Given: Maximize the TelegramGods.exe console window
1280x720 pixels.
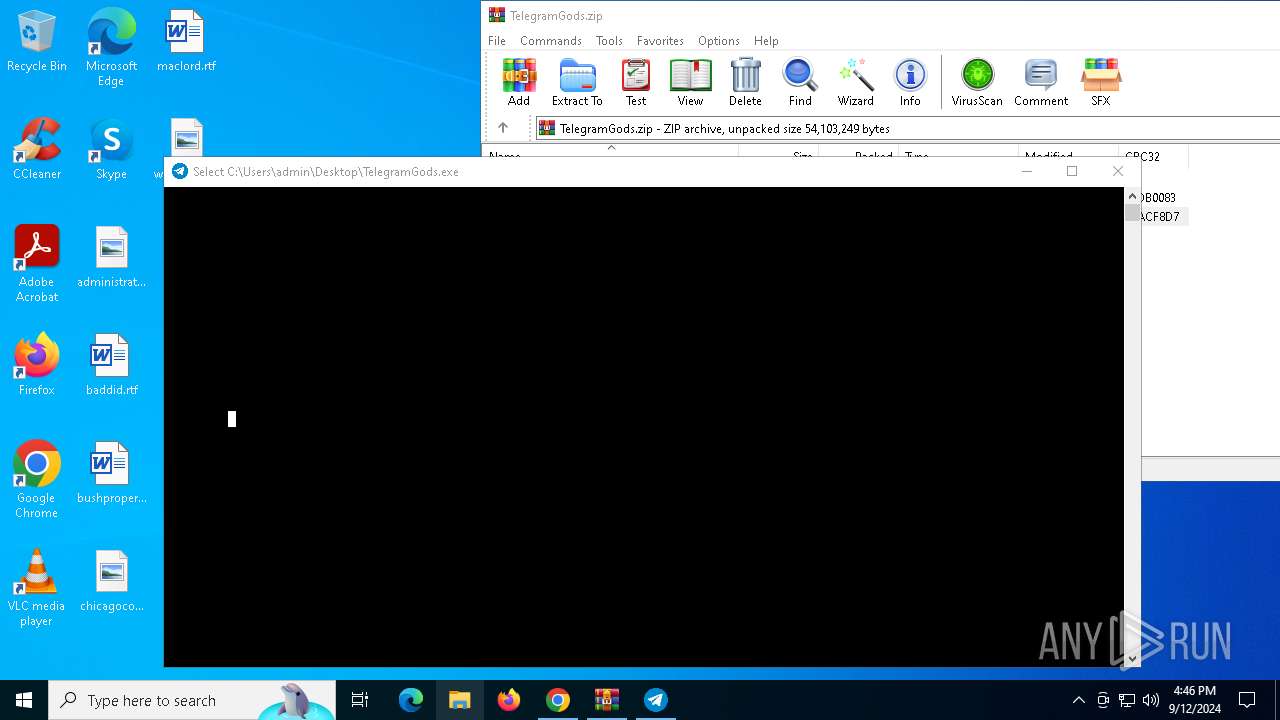Looking at the screenshot, I should [1072, 171].
